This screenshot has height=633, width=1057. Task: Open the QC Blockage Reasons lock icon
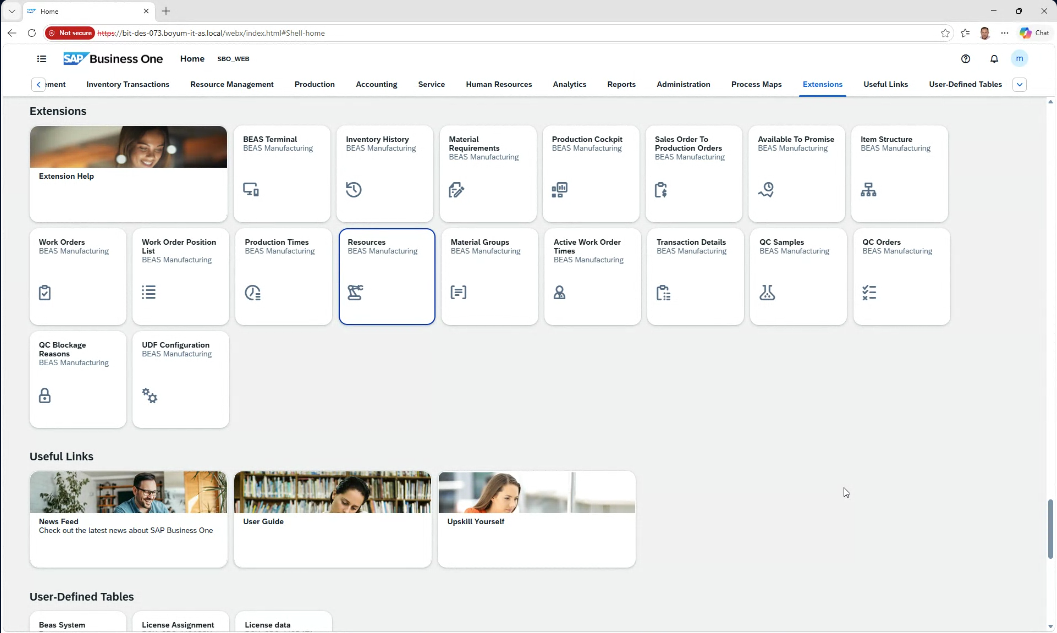(x=45, y=396)
